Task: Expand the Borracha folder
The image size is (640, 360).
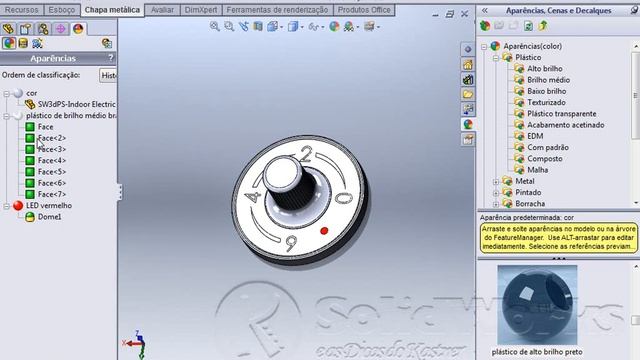Action: 496,204
